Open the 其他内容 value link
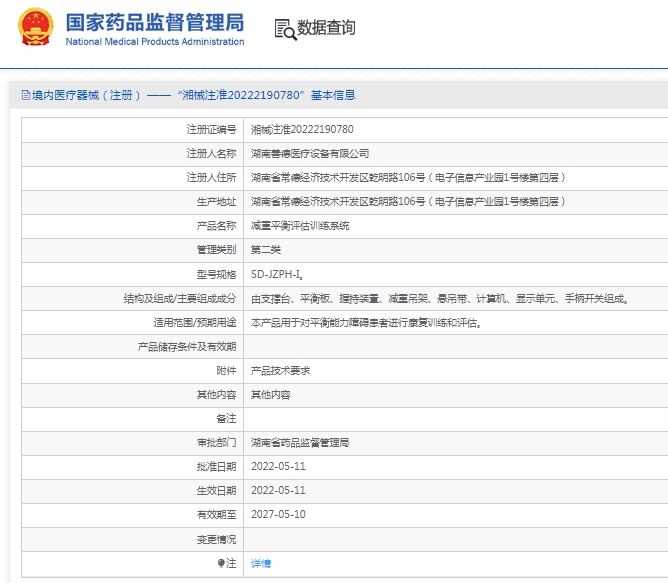Screen dimensions: 668x583 tap(271, 395)
